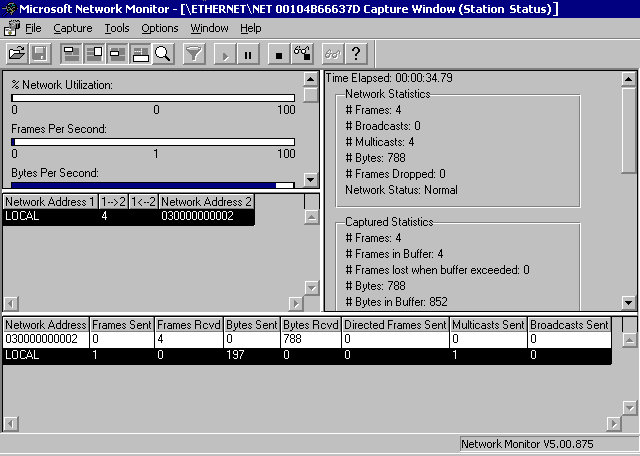Click the magnifying glass zoom pane icon
640x456 pixels.
coord(162,53)
